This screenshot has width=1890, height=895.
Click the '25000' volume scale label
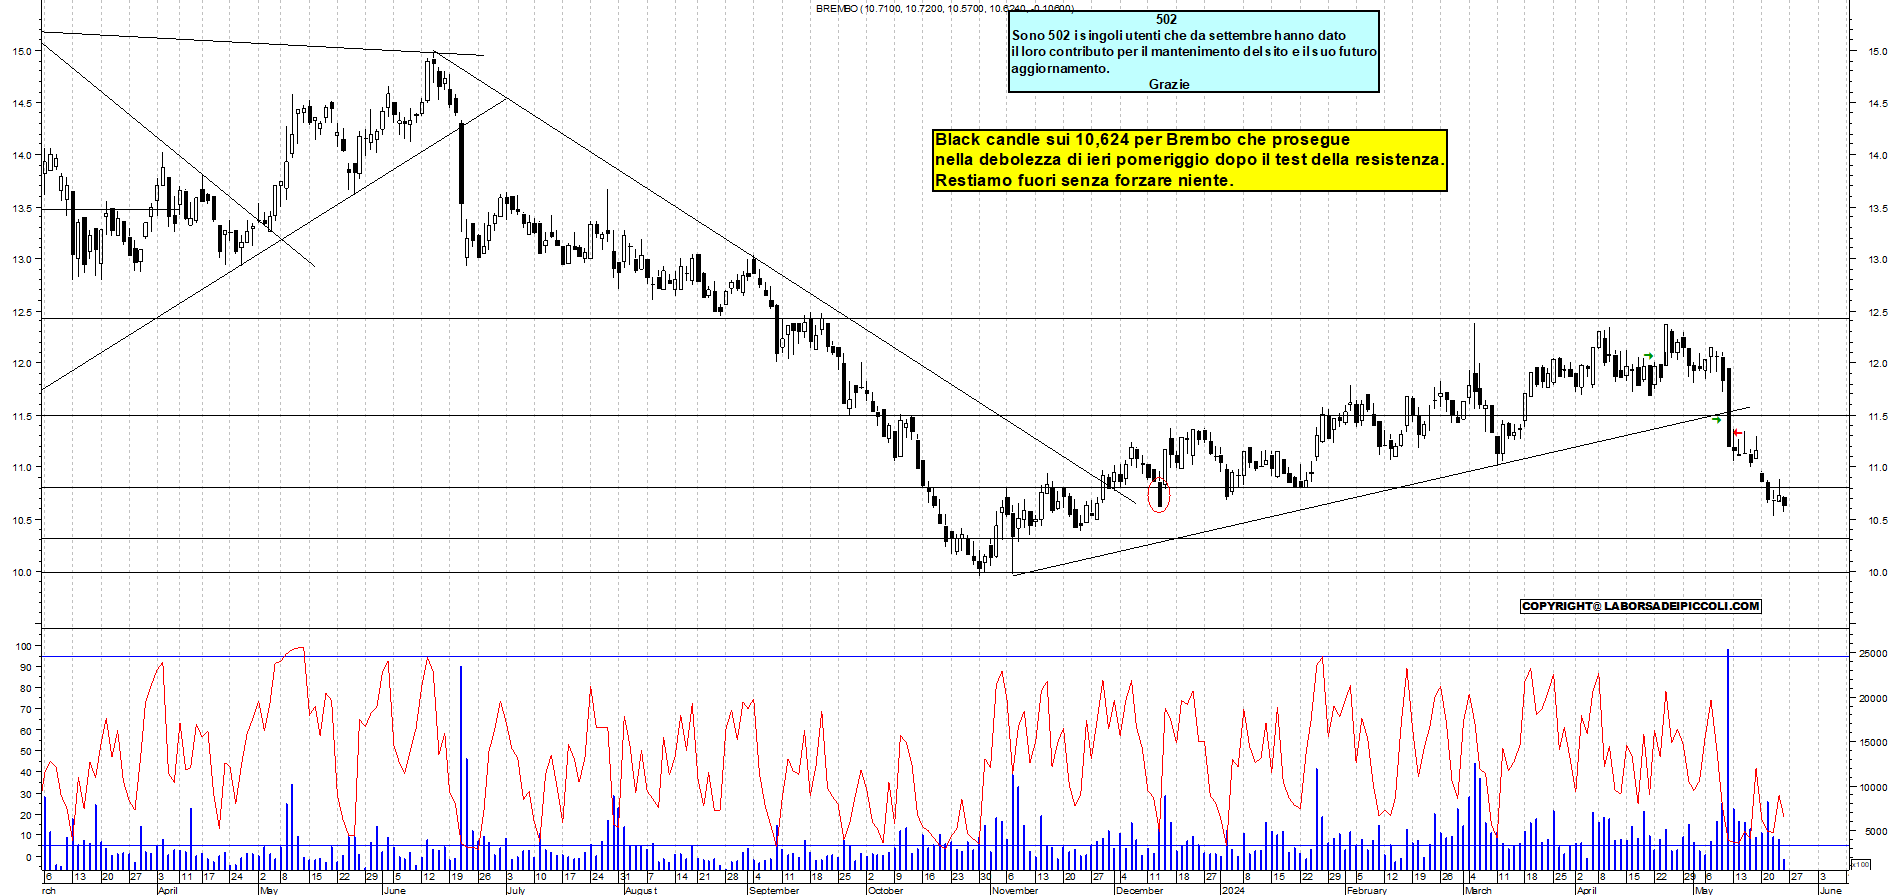pyautogui.click(x=1873, y=654)
